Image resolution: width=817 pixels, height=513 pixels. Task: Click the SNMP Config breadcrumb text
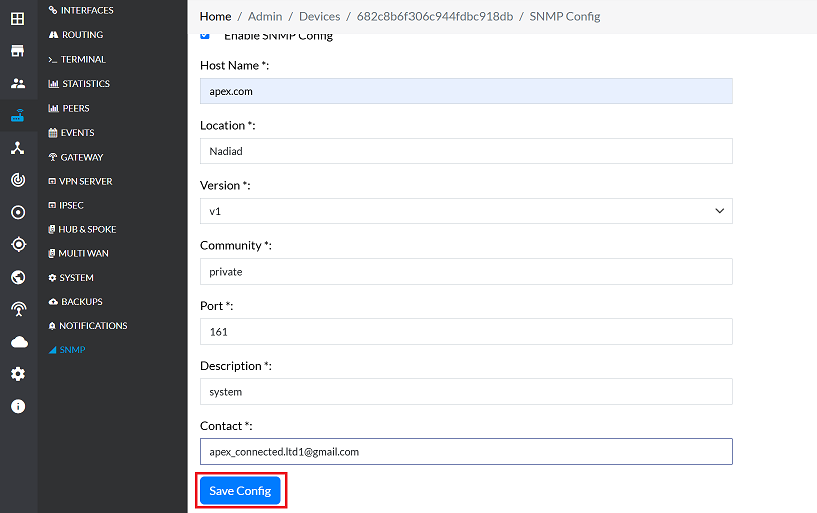click(565, 17)
